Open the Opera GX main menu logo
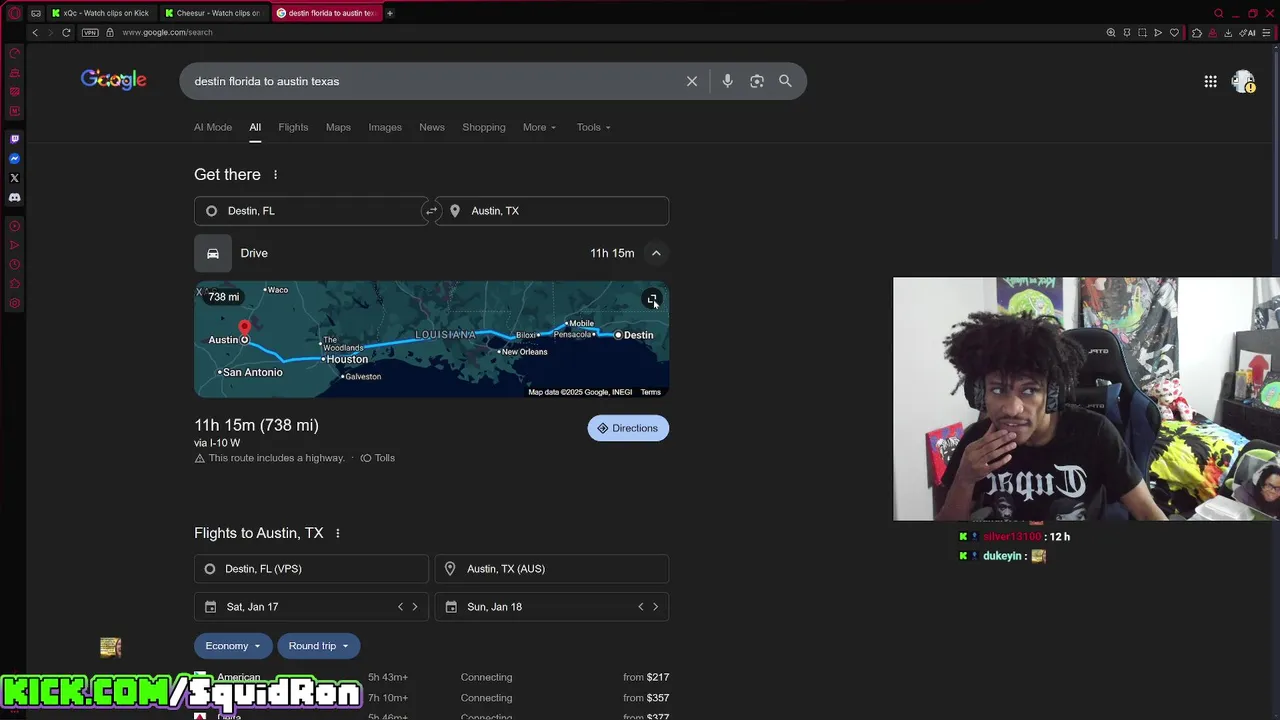This screenshot has height=720, width=1280. [14, 13]
